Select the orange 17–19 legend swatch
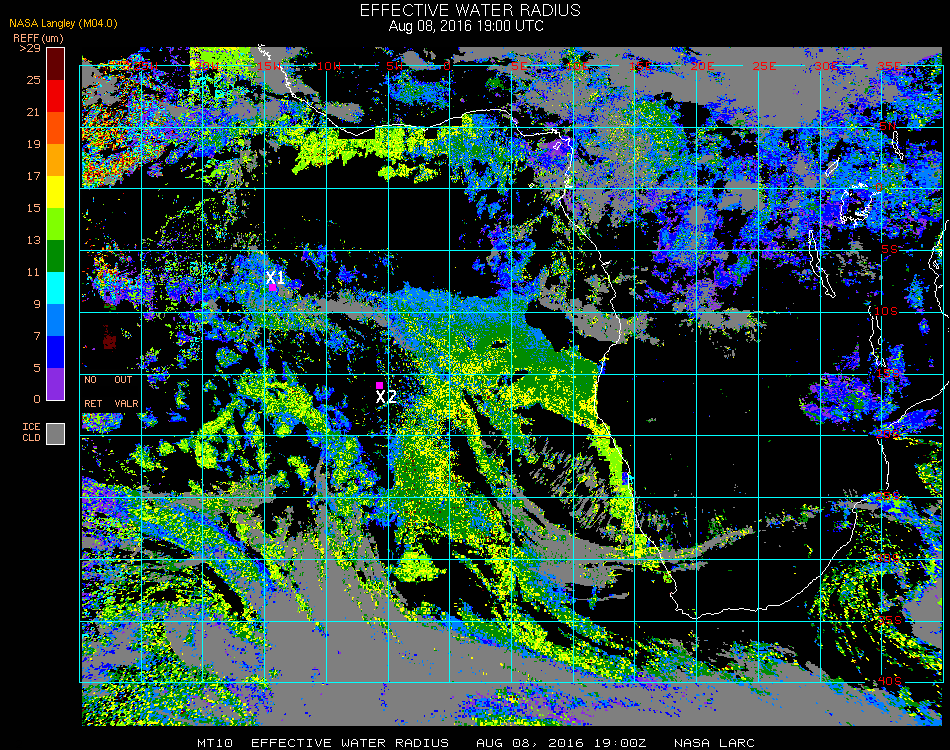 56,160
